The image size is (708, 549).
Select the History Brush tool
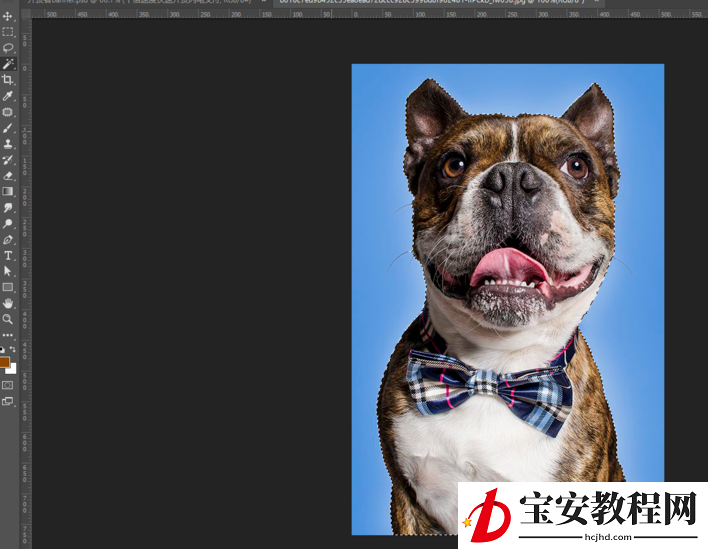pyautogui.click(x=8, y=159)
